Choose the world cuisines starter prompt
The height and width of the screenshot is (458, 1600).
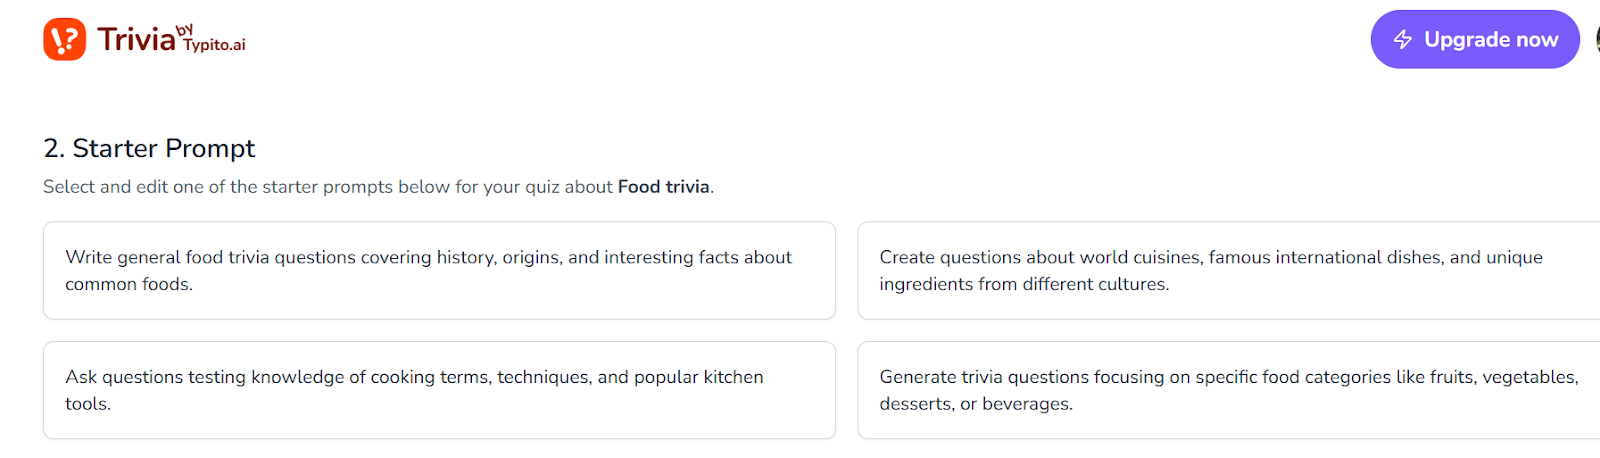pyautogui.click(x=1228, y=270)
